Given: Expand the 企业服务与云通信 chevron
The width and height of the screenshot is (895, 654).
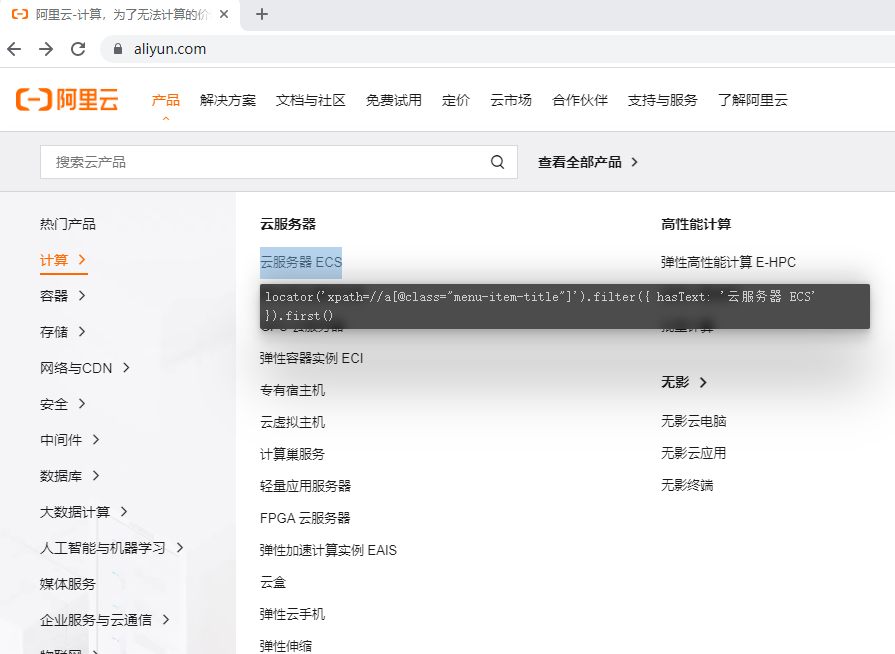Looking at the screenshot, I should point(166,619).
